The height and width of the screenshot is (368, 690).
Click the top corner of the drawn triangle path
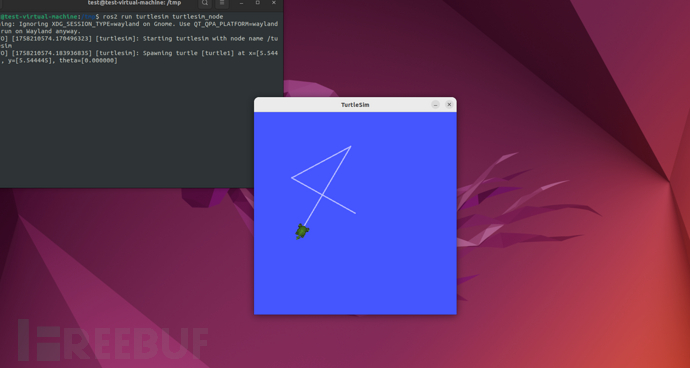351,146
